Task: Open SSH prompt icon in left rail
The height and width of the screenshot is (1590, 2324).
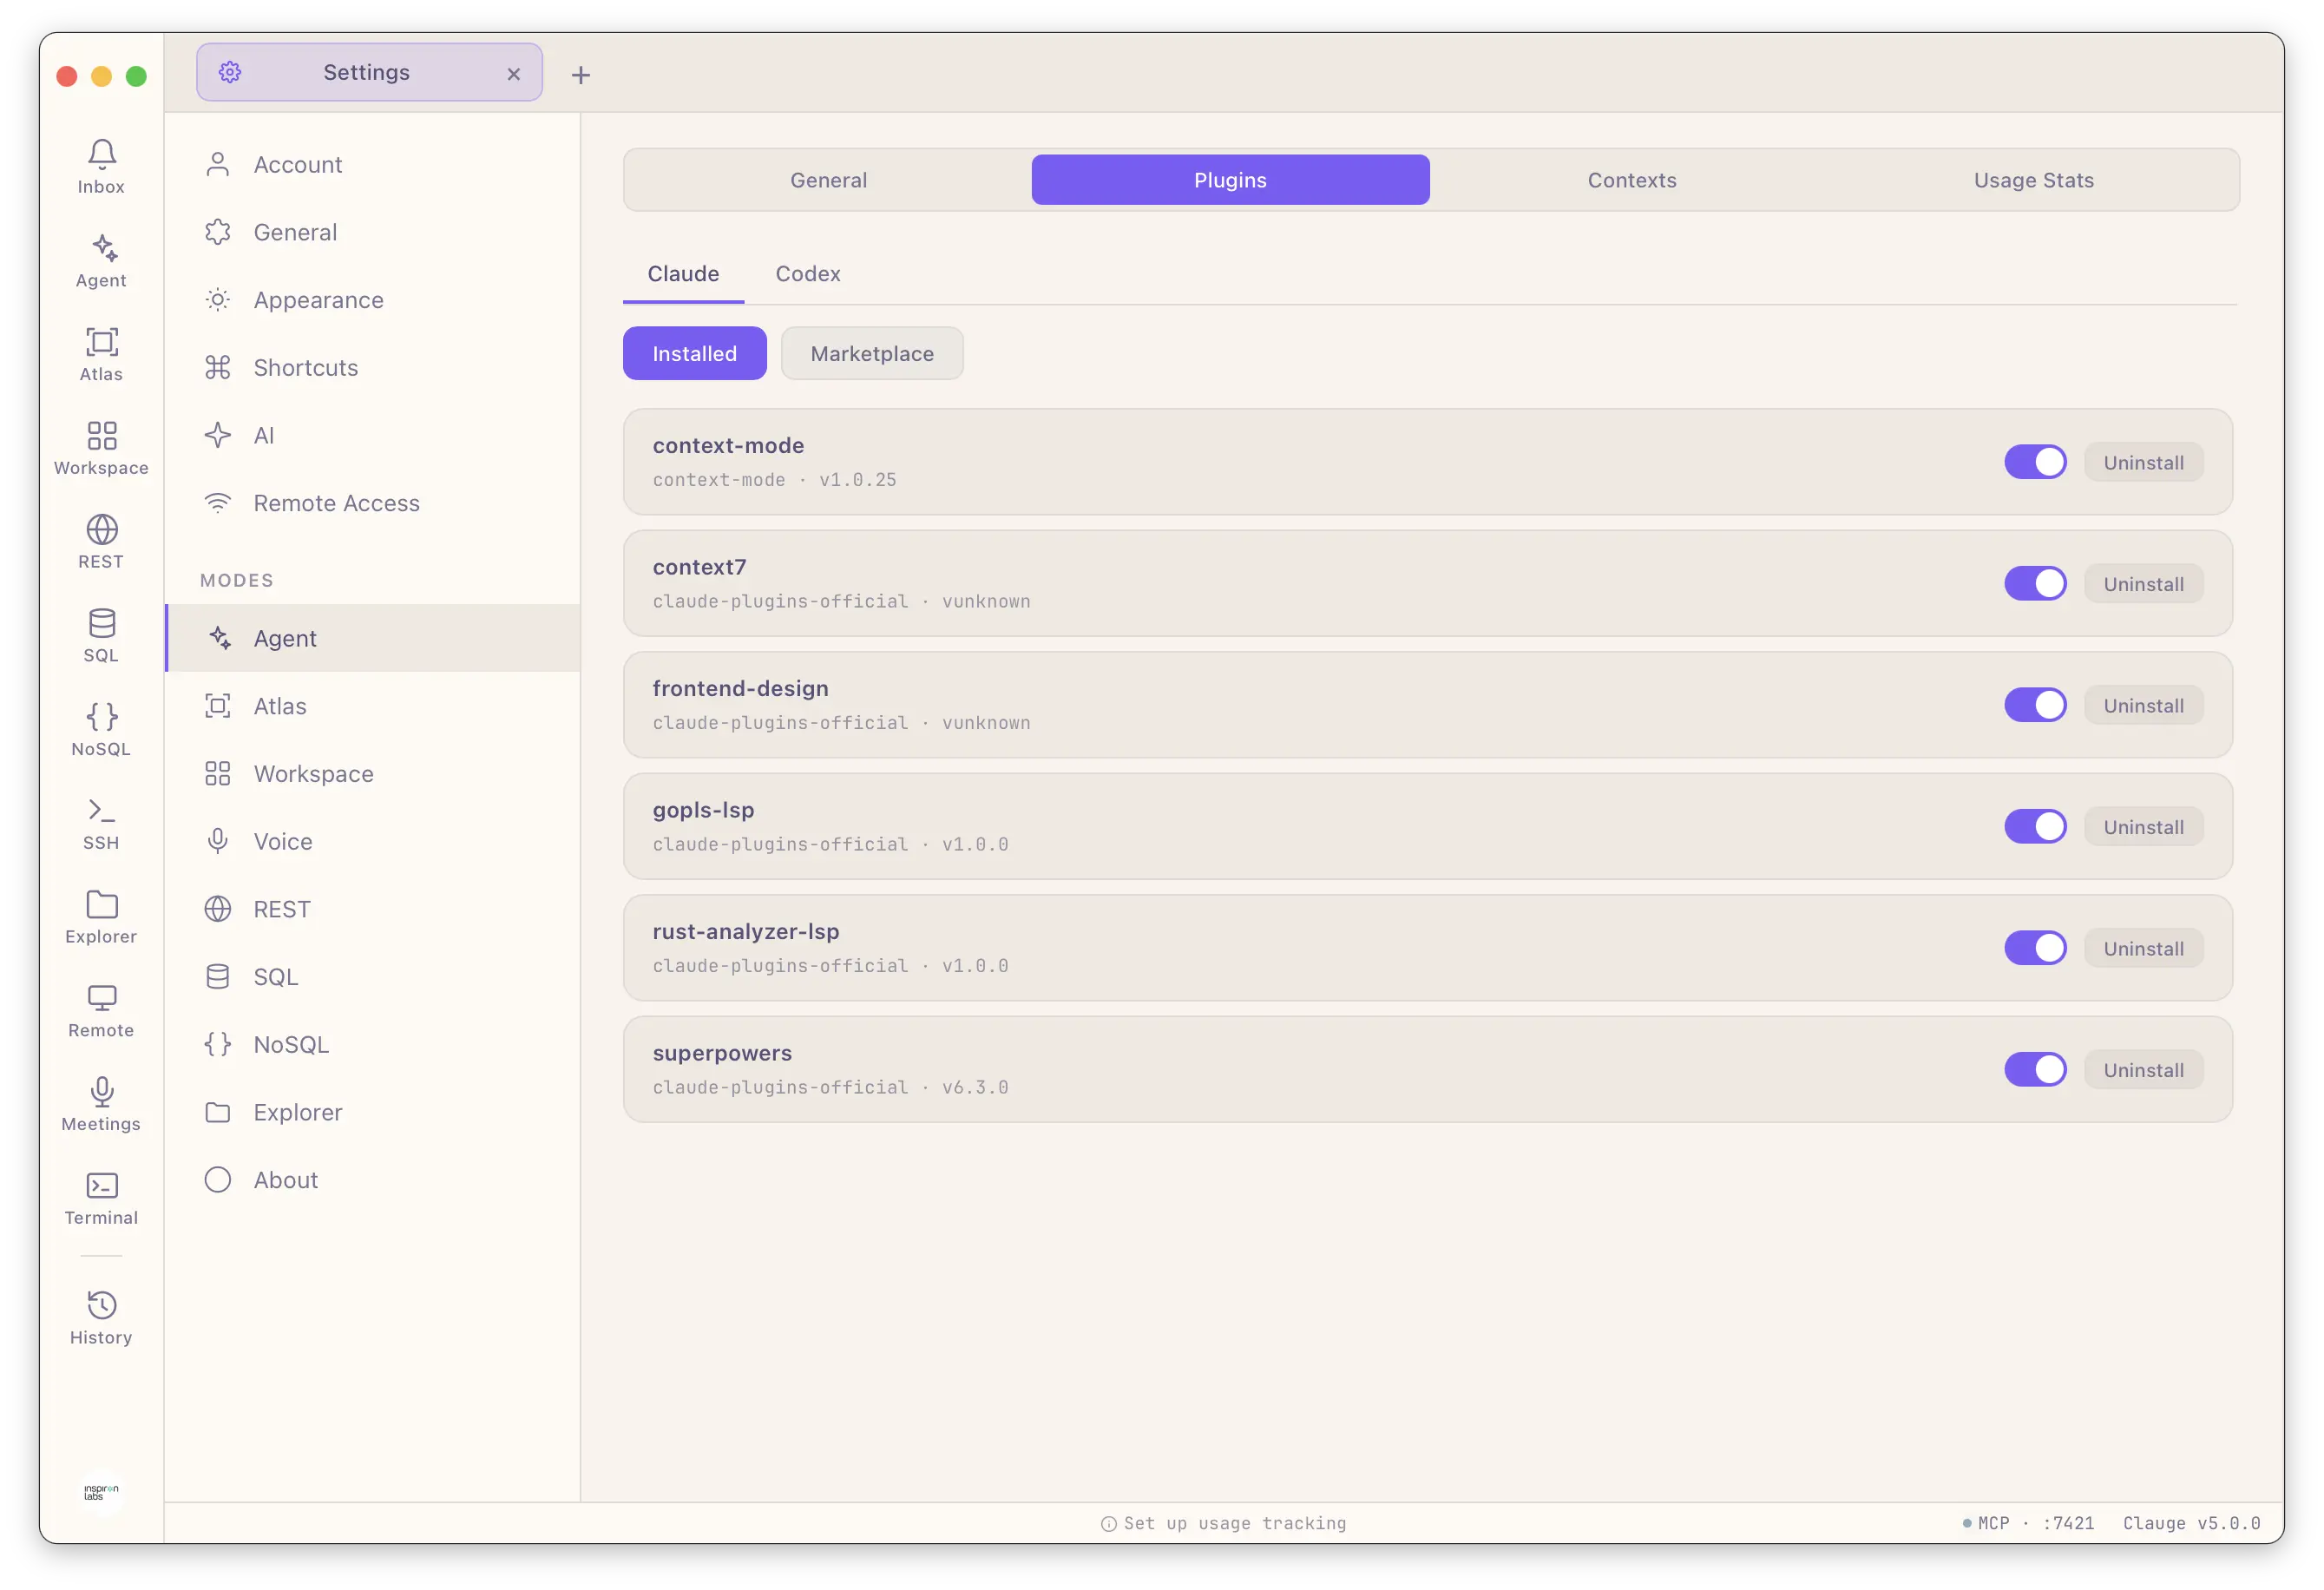Action: click(101, 823)
